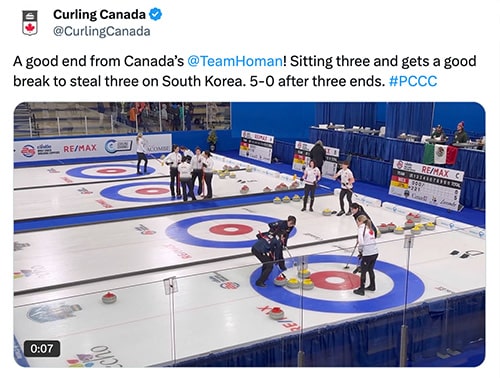The height and width of the screenshot is (378, 500).
Task: Open the Curling Canada profile avatar
Action: 30,22
